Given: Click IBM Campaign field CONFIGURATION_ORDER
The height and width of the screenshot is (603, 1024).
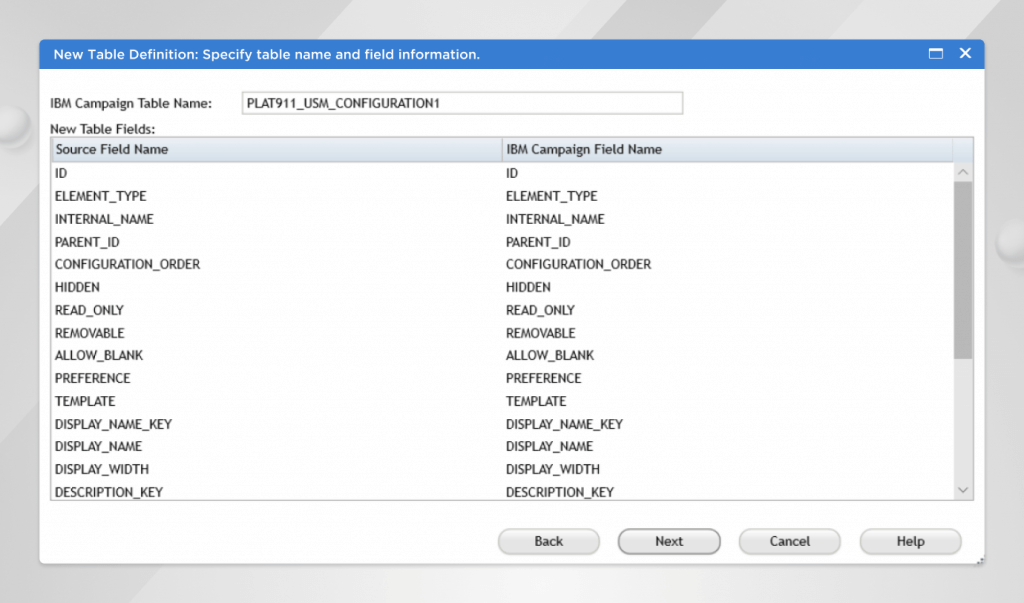Looking at the screenshot, I should [x=578, y=265].
